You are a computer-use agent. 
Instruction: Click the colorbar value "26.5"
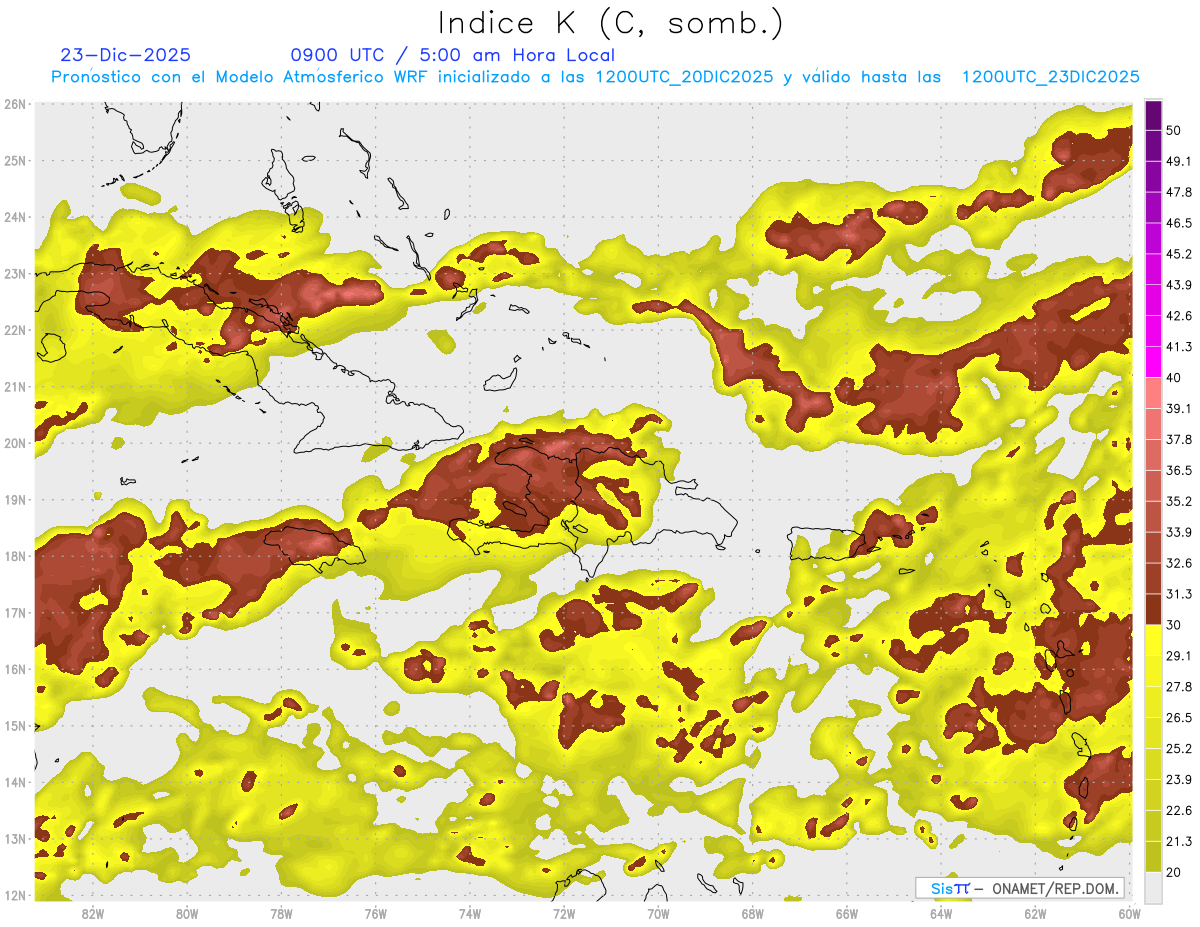click(1179, 717)
